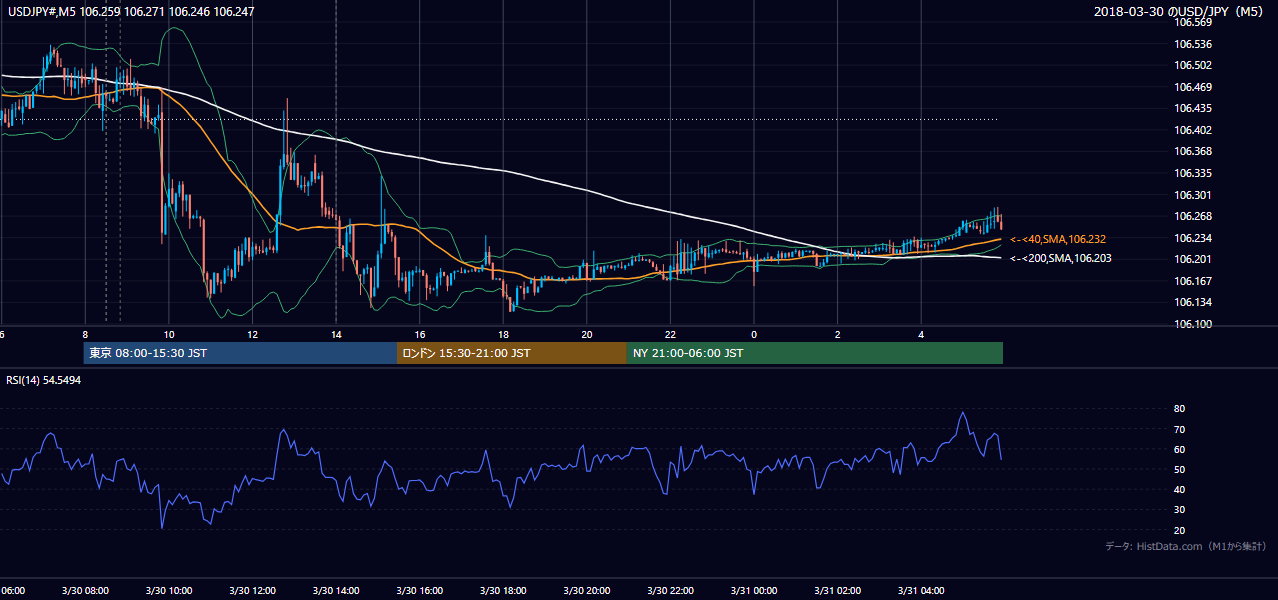The image size is (1278, 600).
Task: Click the USDJPY#,M5 chart title text
Action: point(131,12)
